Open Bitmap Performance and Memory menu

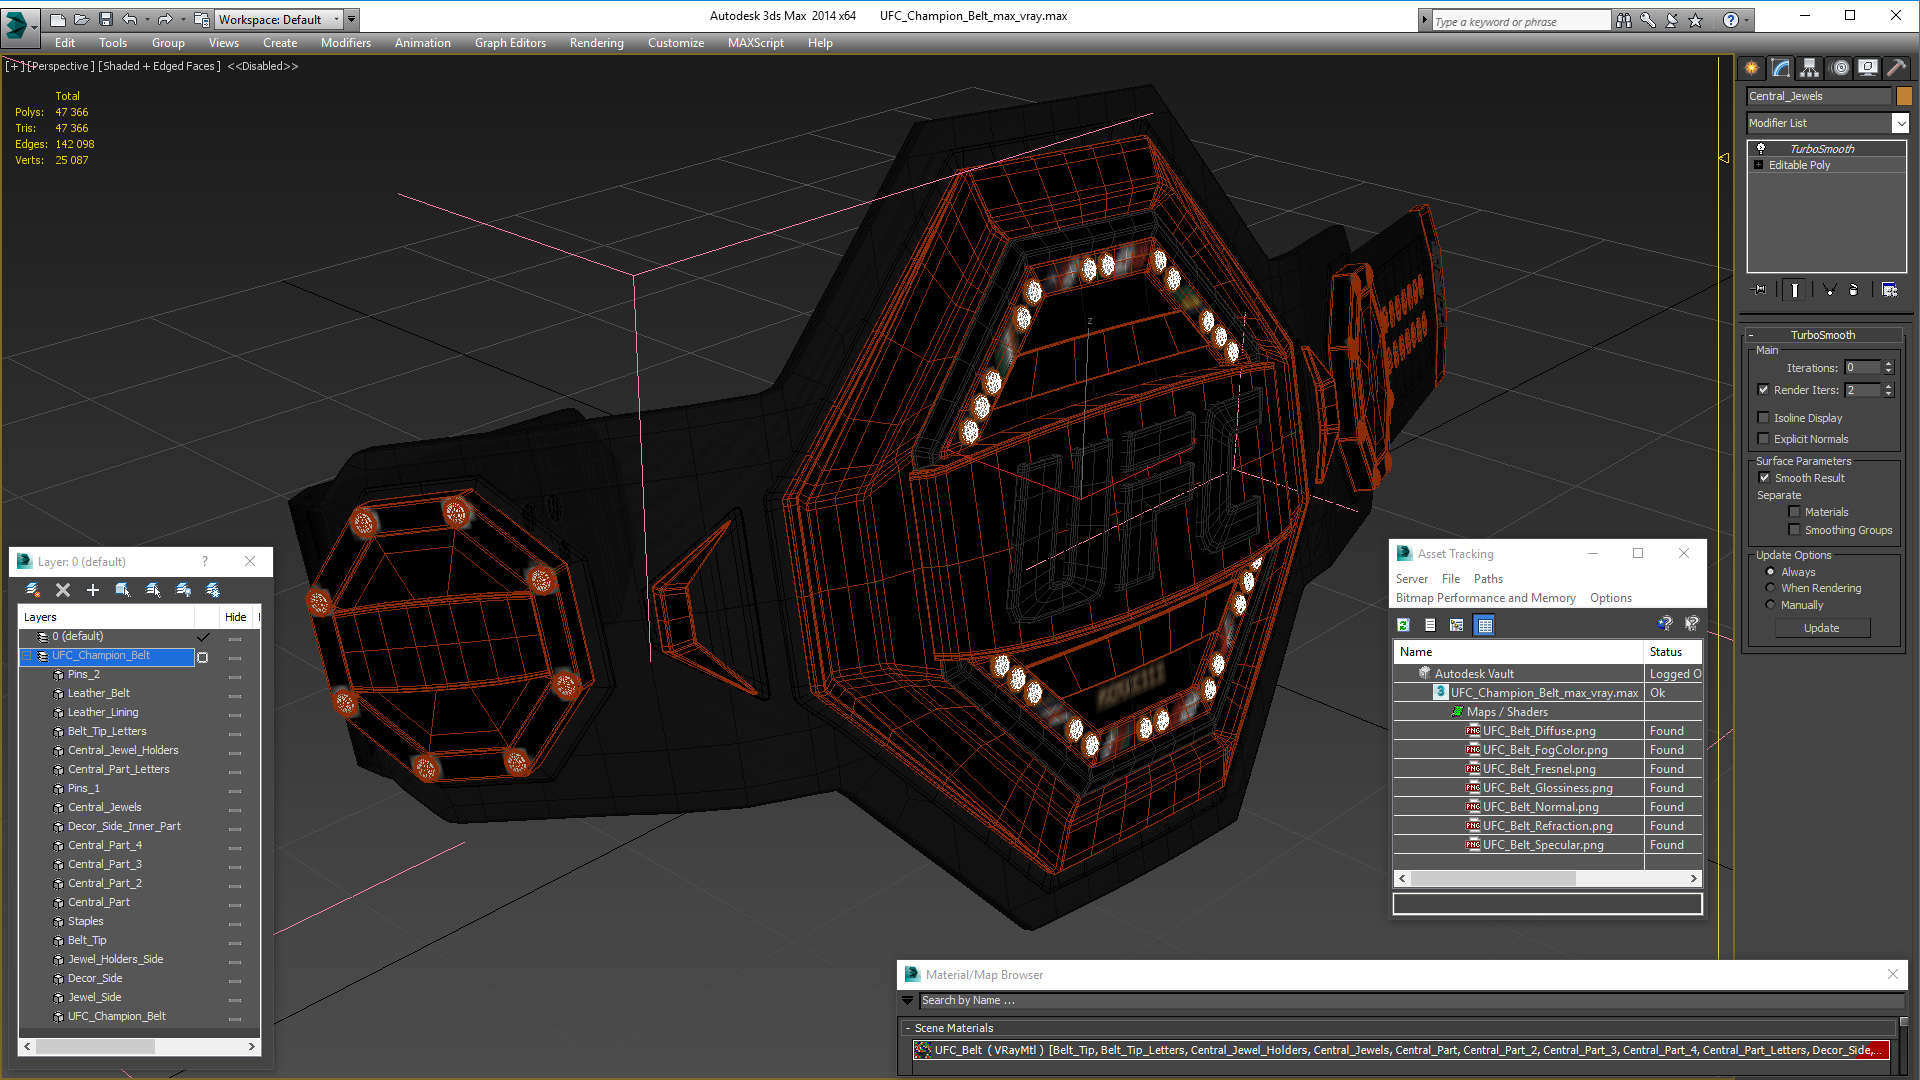1485,598
